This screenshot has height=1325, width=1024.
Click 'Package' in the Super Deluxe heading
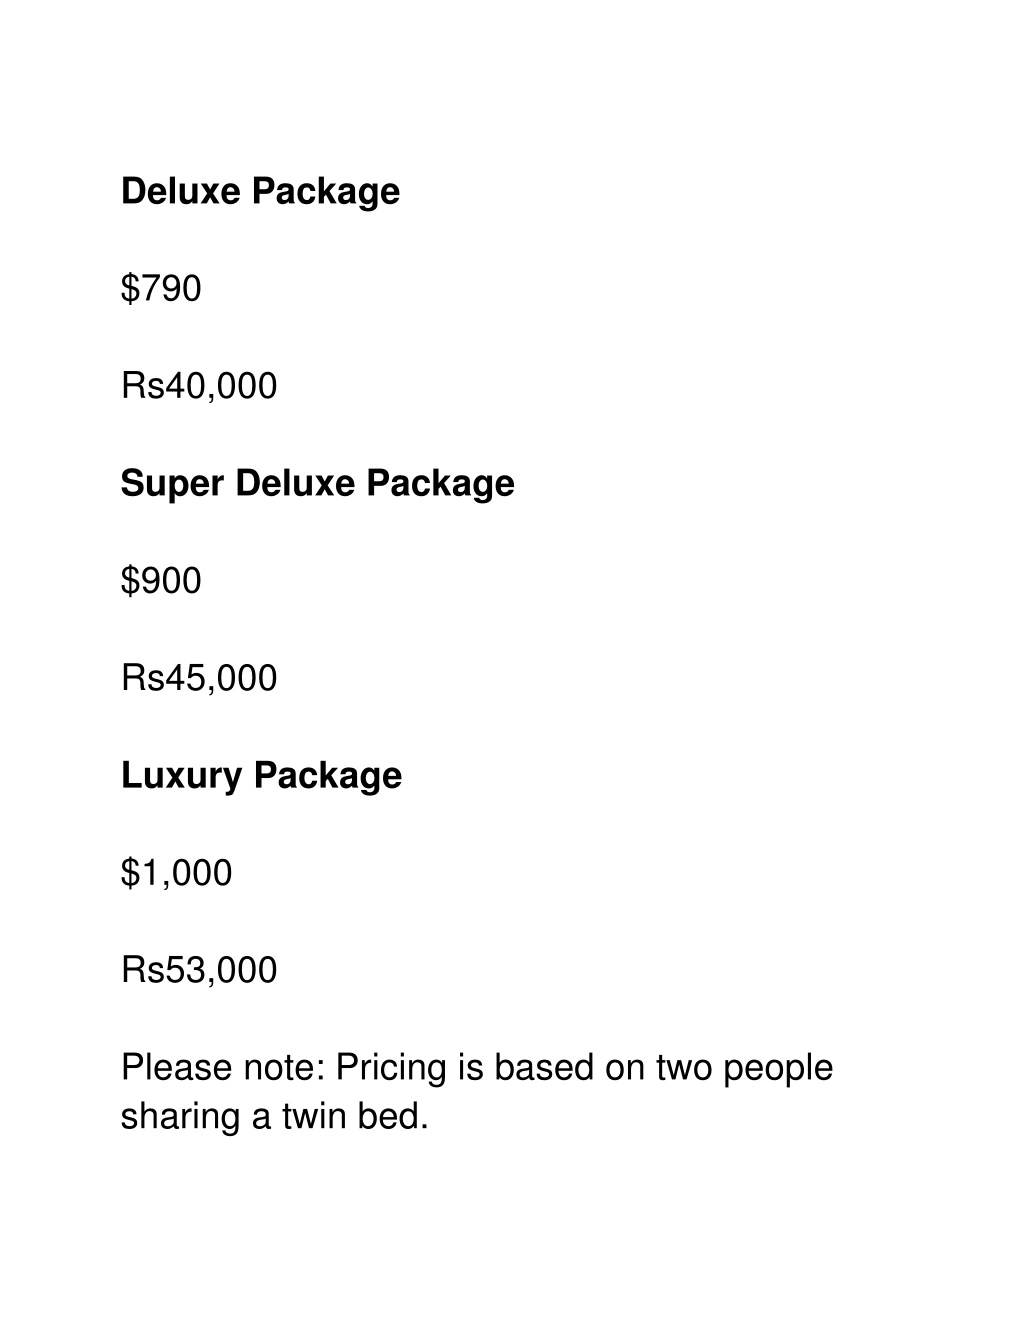[440, 484]
